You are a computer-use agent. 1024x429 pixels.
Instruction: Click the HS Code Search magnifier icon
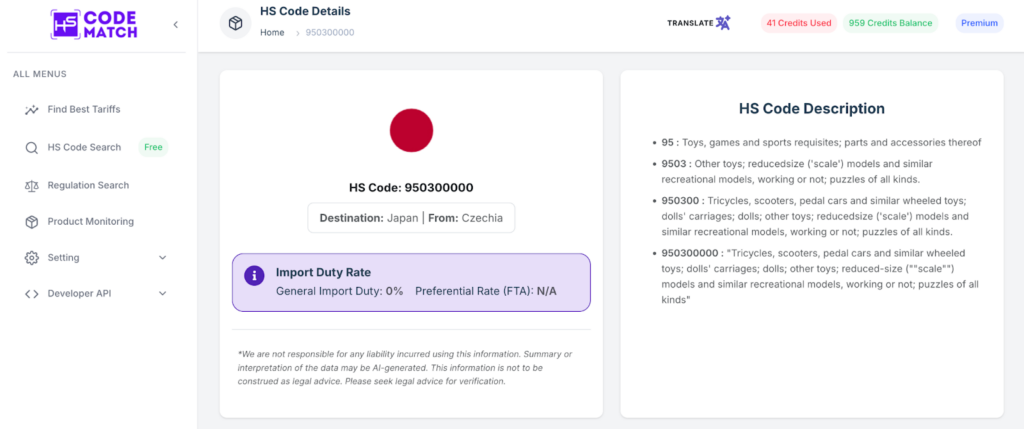32,148
